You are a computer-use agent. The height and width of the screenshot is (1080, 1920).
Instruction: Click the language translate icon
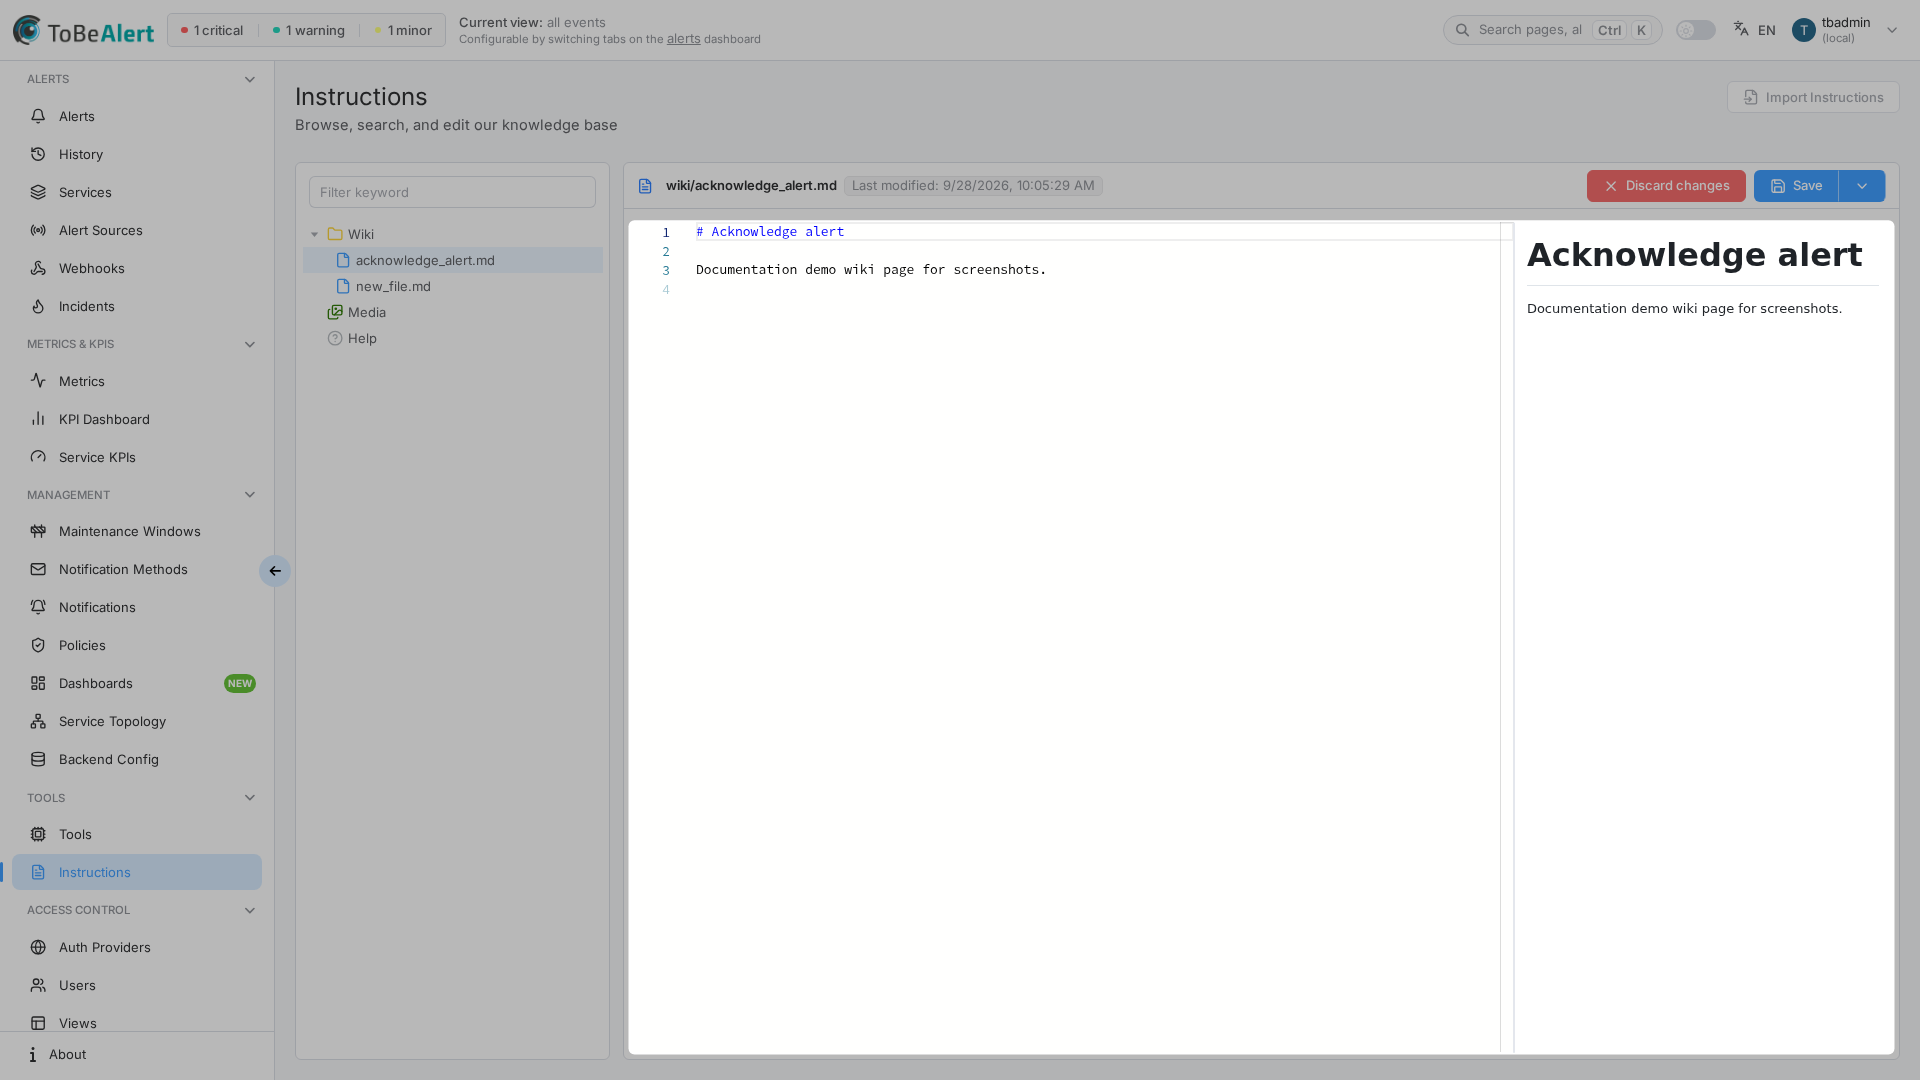(x=1741, y=29)
